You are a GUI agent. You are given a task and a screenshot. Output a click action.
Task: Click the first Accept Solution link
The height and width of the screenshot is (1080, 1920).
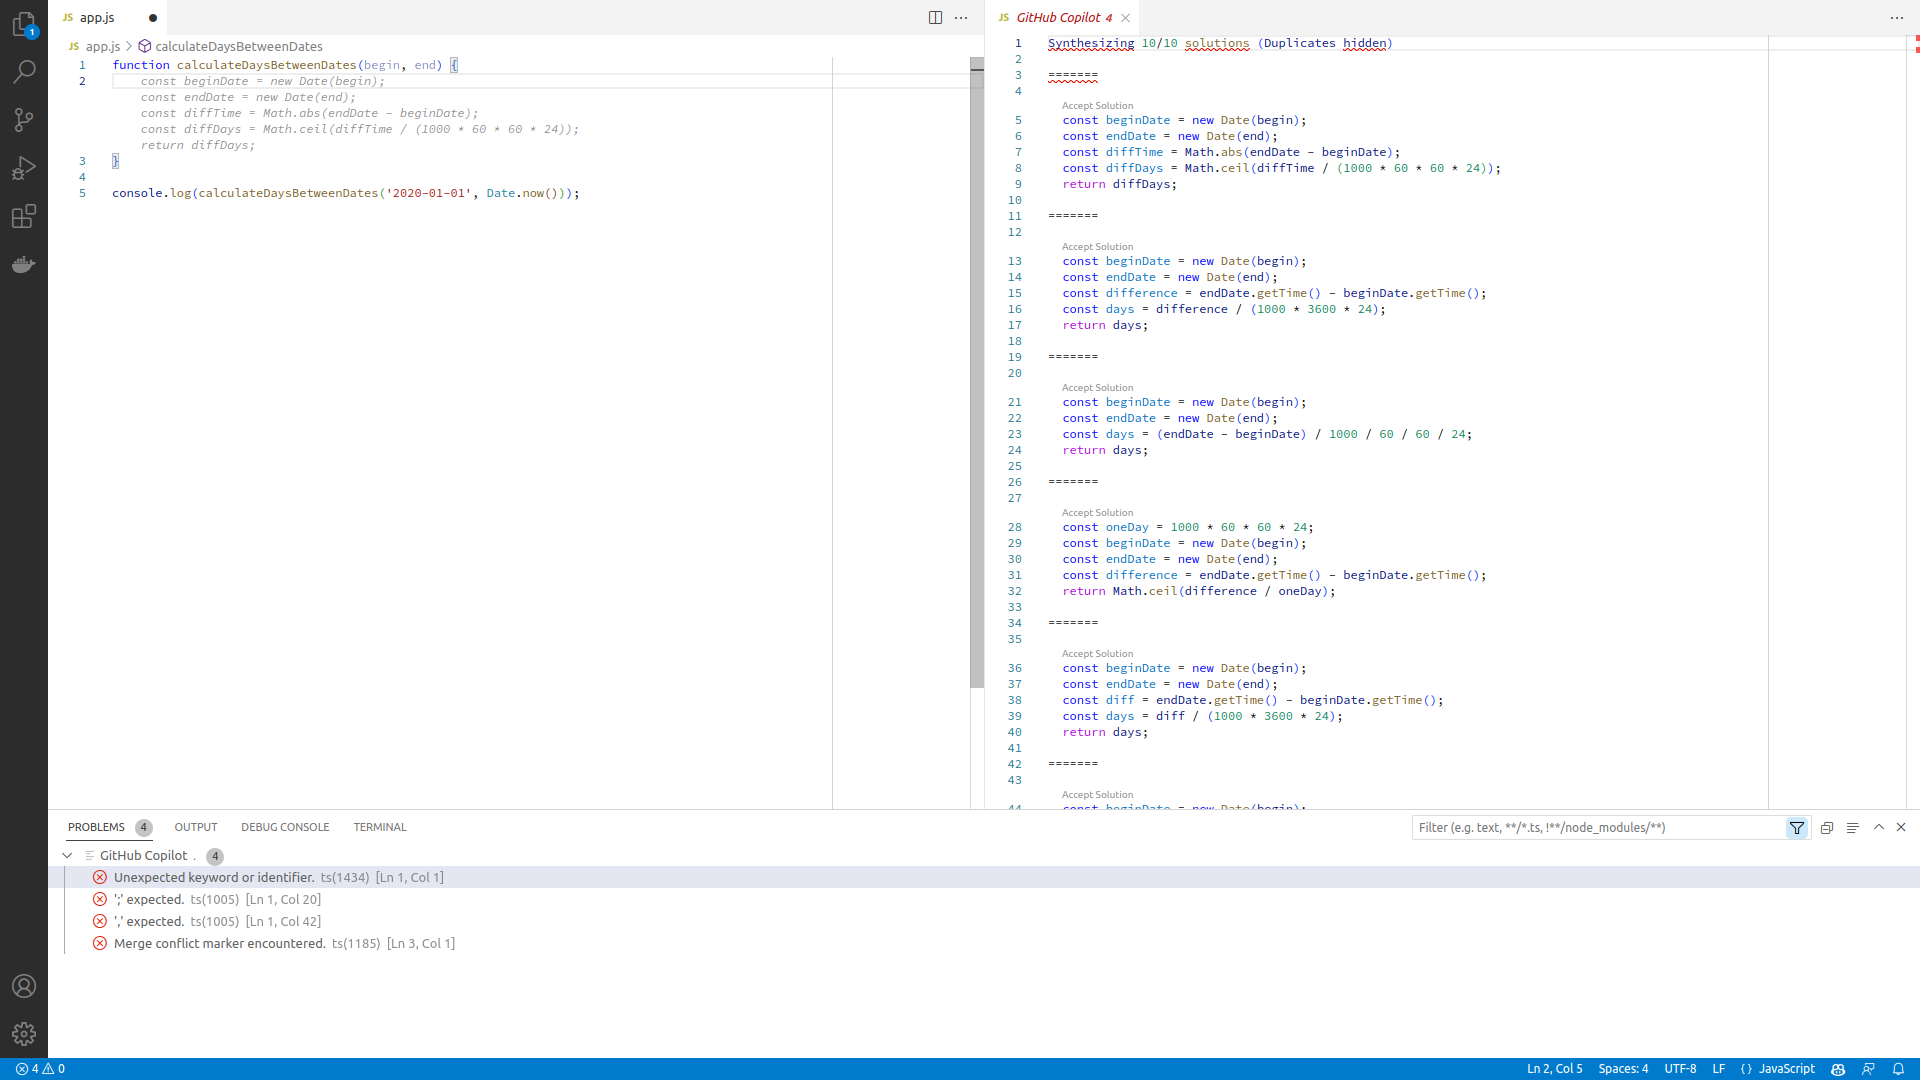[x=1096, y=105]
